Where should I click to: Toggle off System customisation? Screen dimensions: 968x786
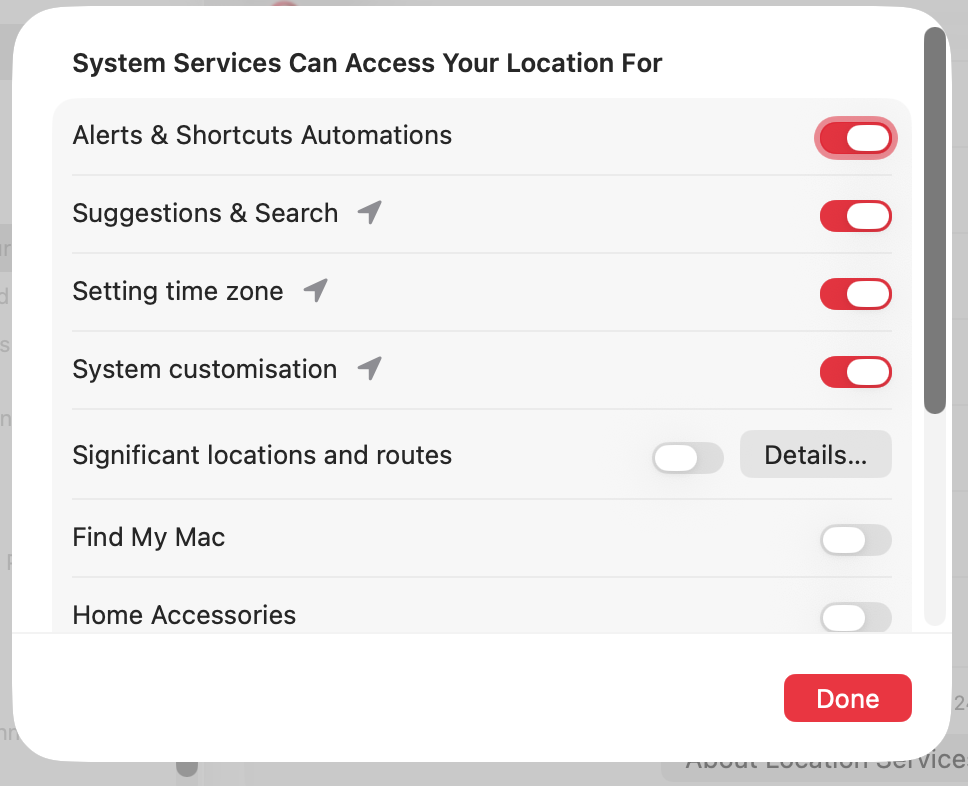856,372
